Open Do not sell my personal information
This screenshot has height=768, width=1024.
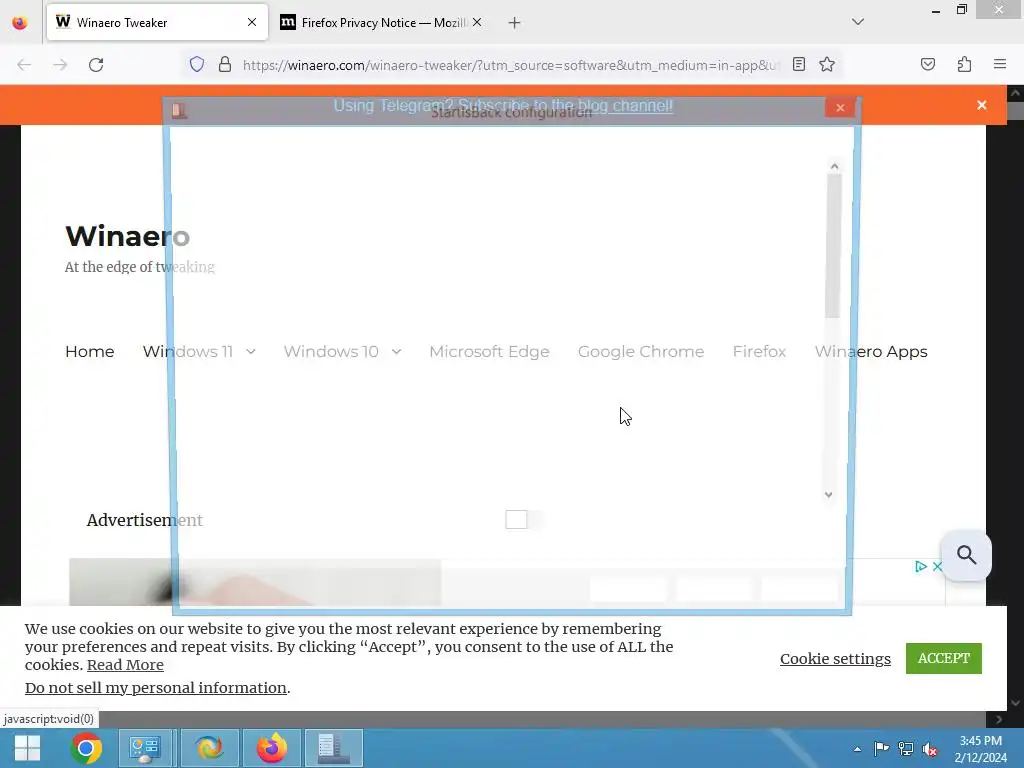pyautogui.click(x=155, y=688)
